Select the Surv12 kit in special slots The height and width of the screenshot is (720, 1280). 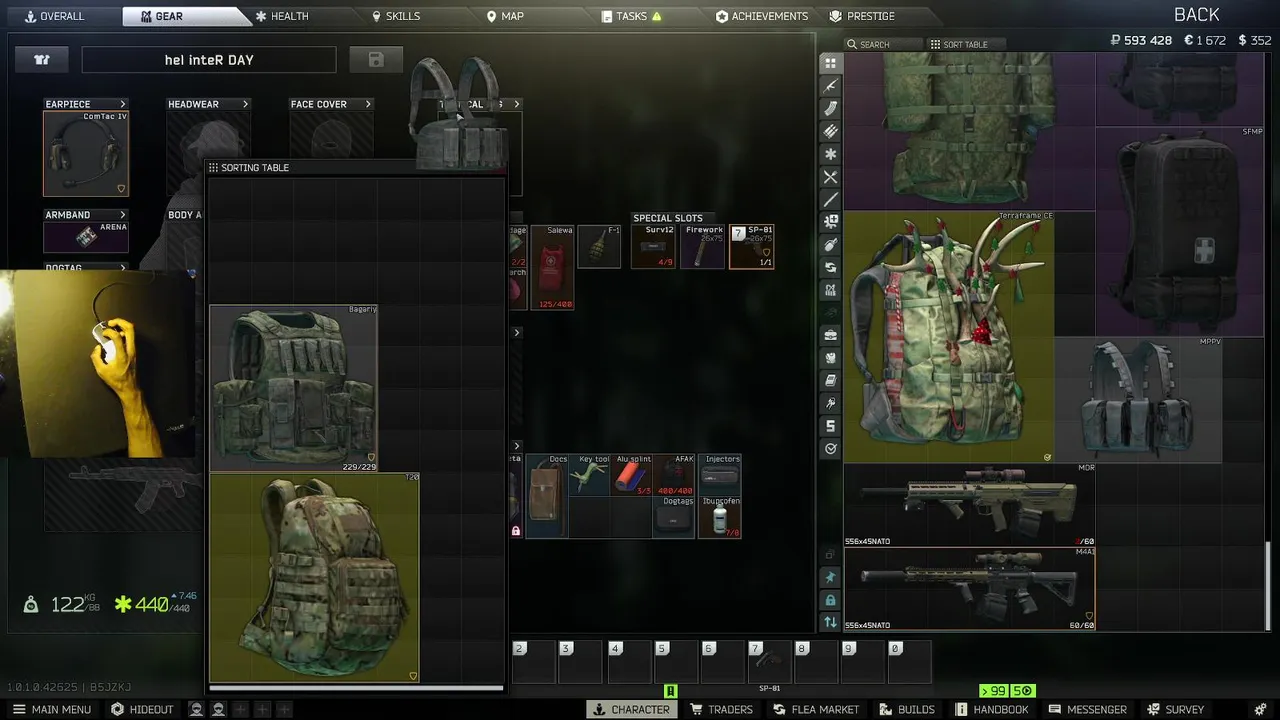652,247
